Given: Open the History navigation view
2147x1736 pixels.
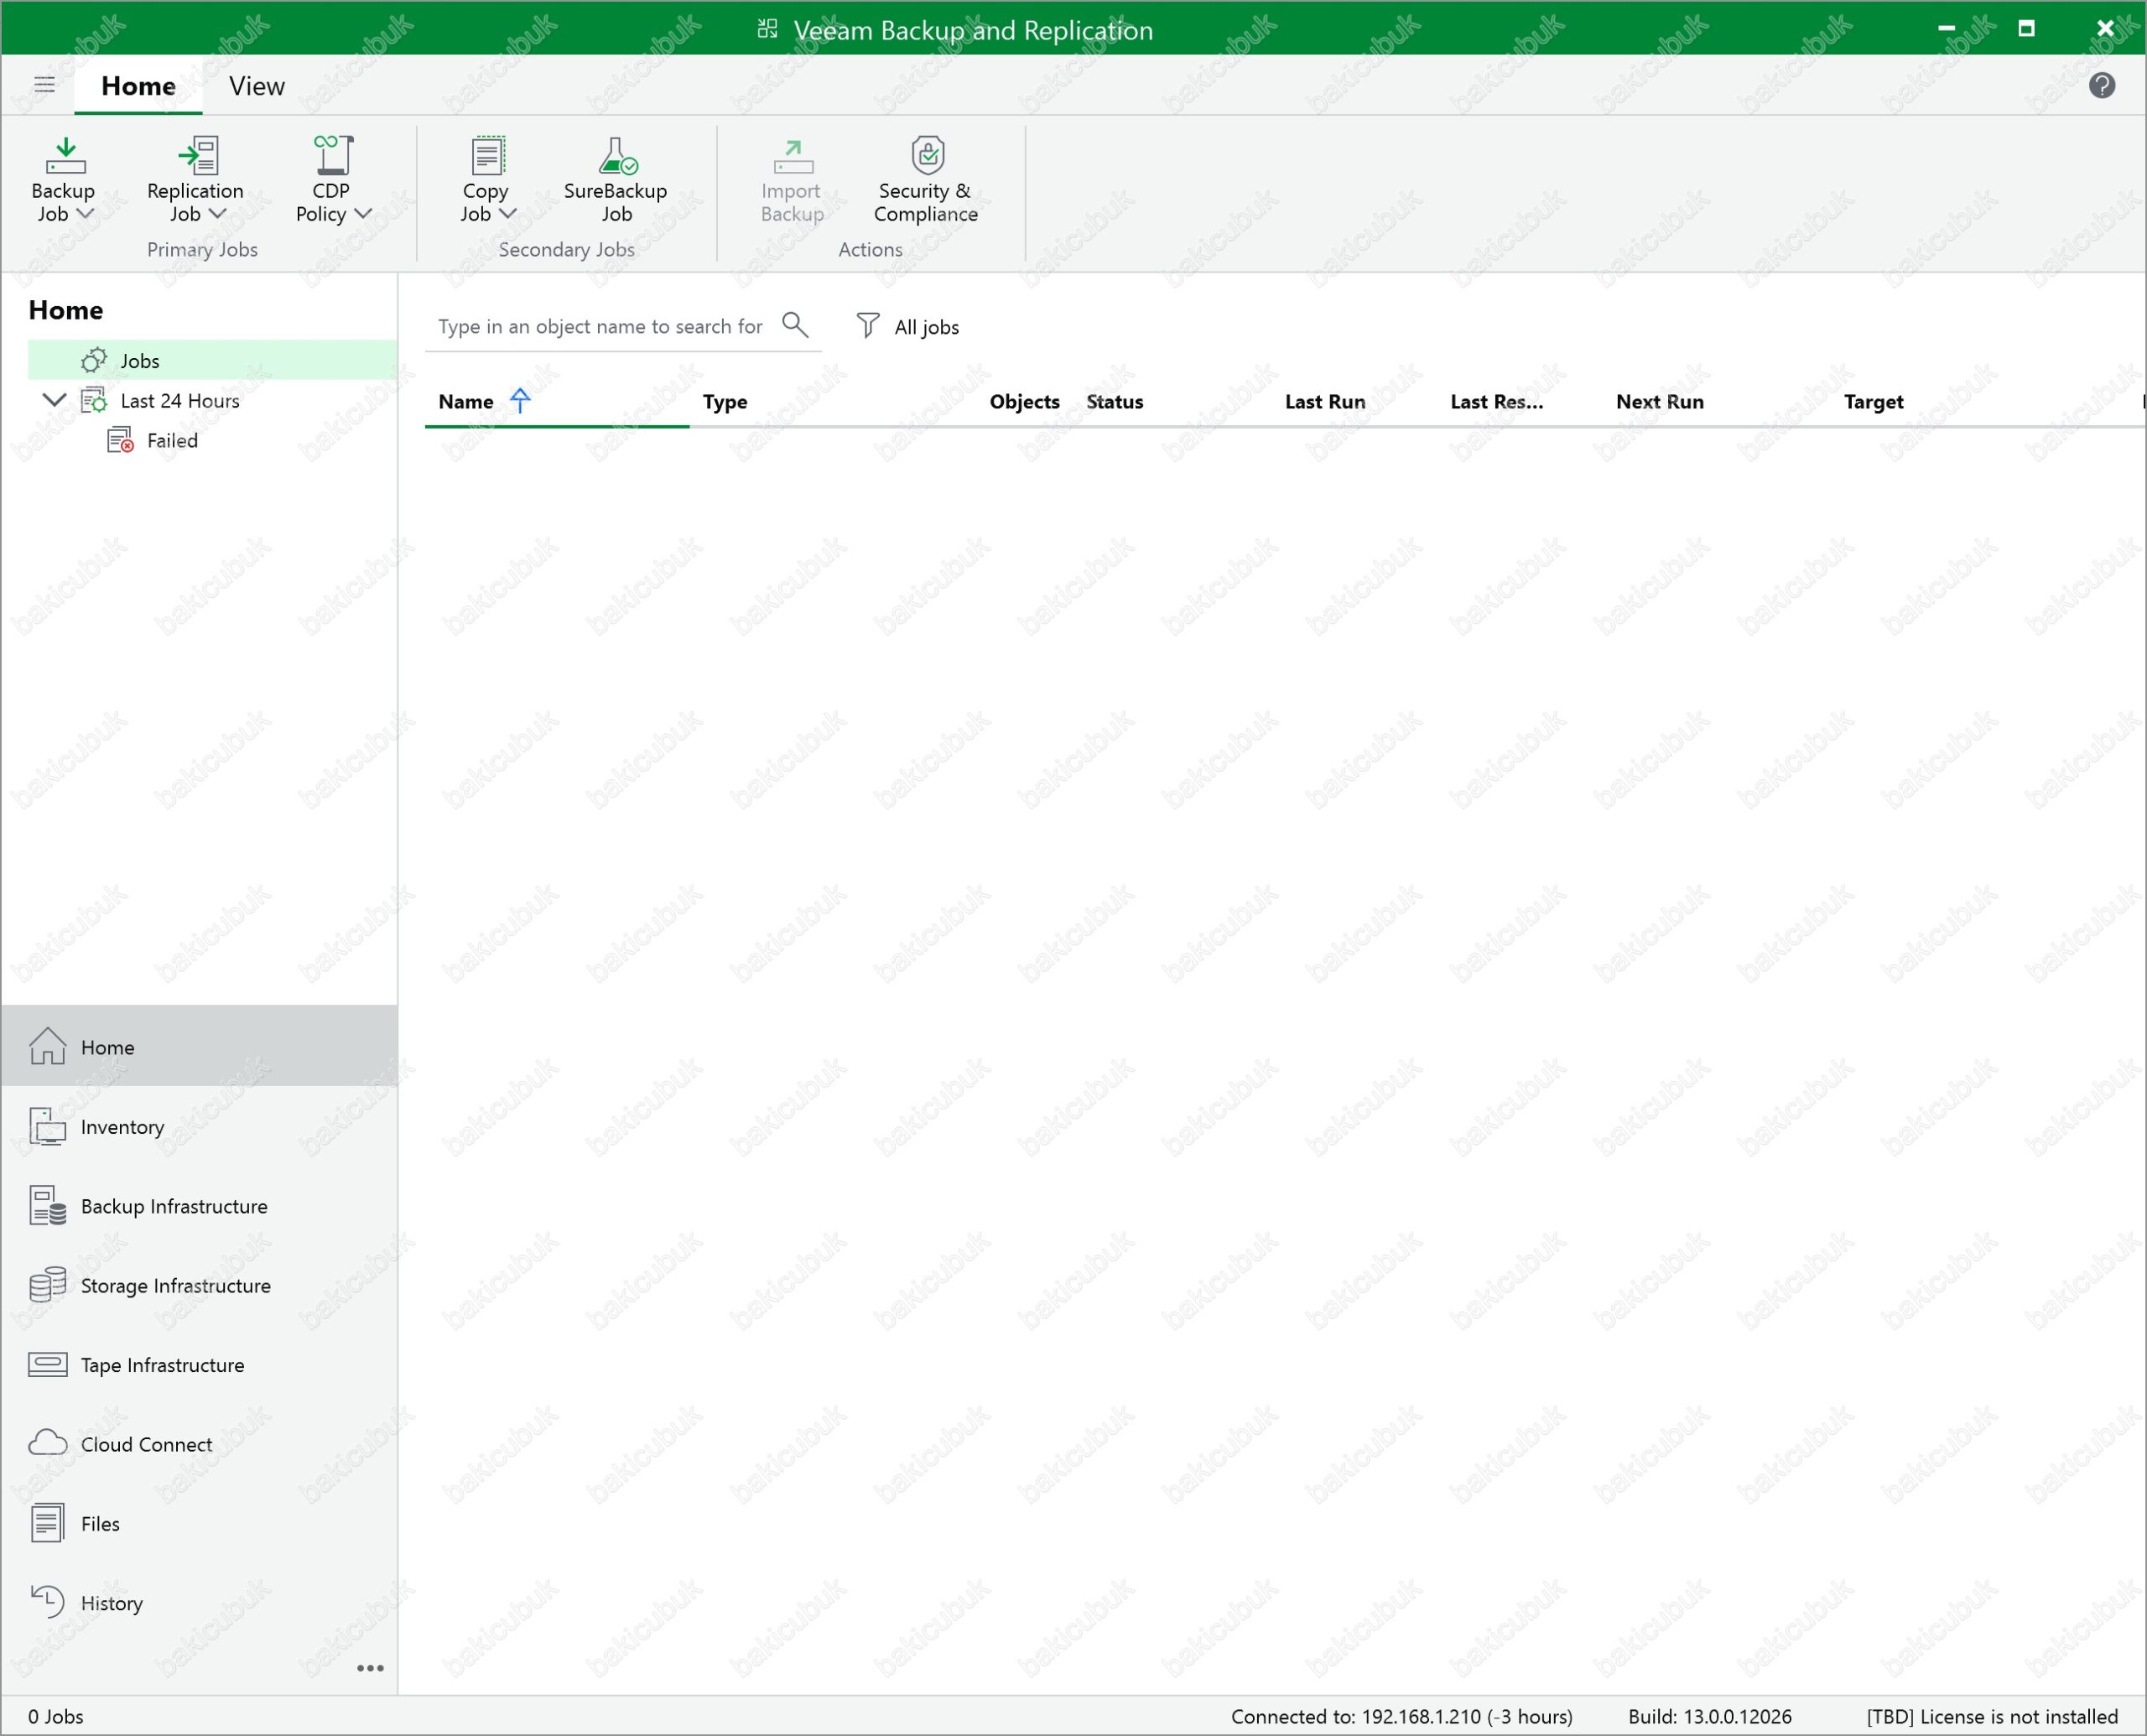Looking at the screenshot, I should pyautogui.click(x=199, y=1602).
